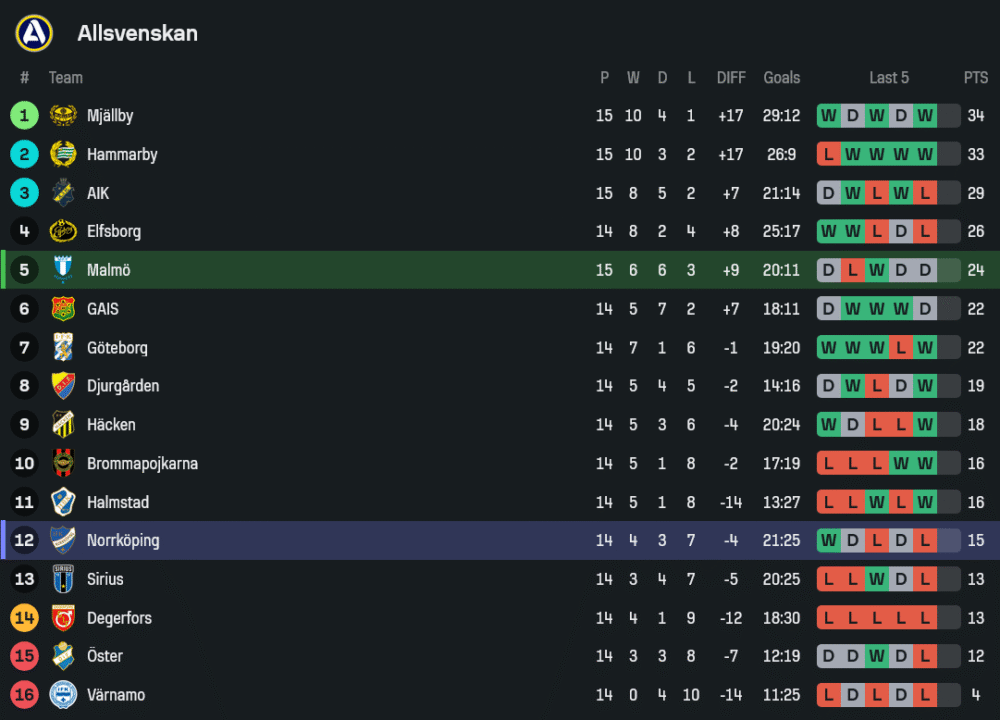Click Mjällby's first green W form badge

click(828, 116)
